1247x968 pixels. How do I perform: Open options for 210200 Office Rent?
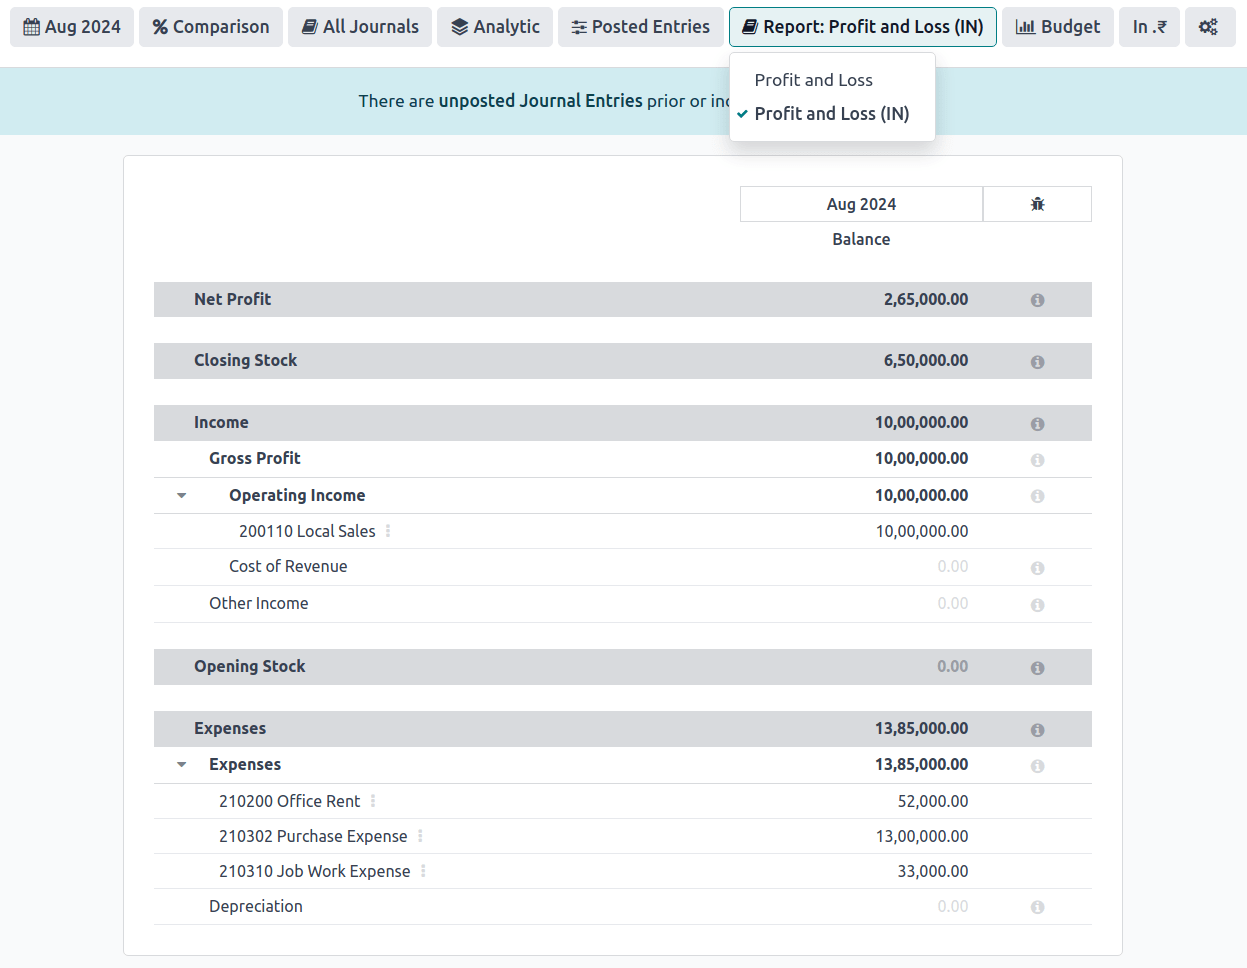point(372,800)
